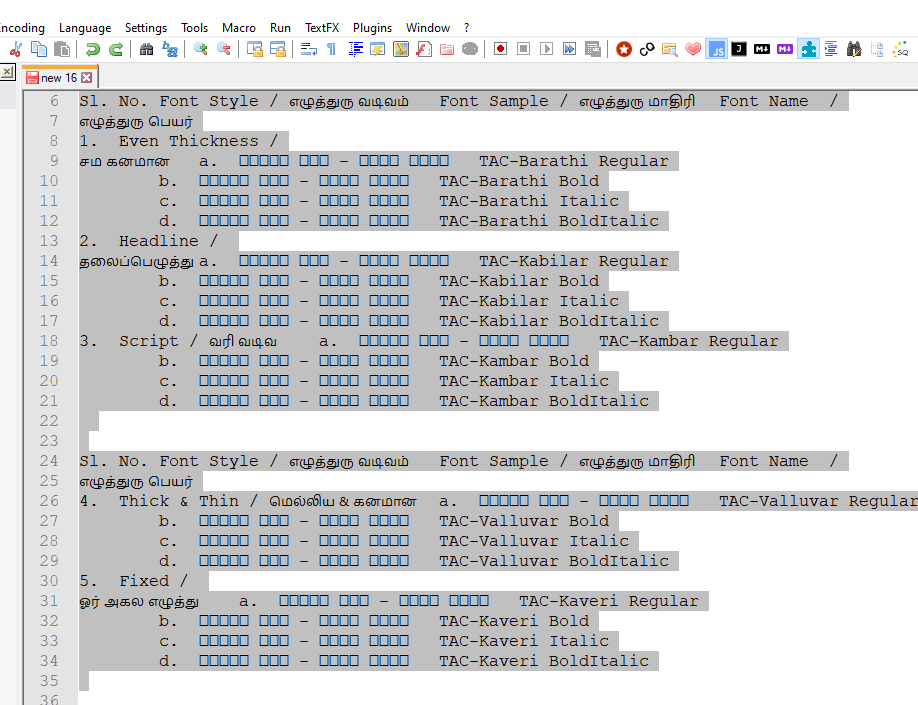Toggle Word Wrap toolbar button
The image size is (918, 705).
pos(309,49)
